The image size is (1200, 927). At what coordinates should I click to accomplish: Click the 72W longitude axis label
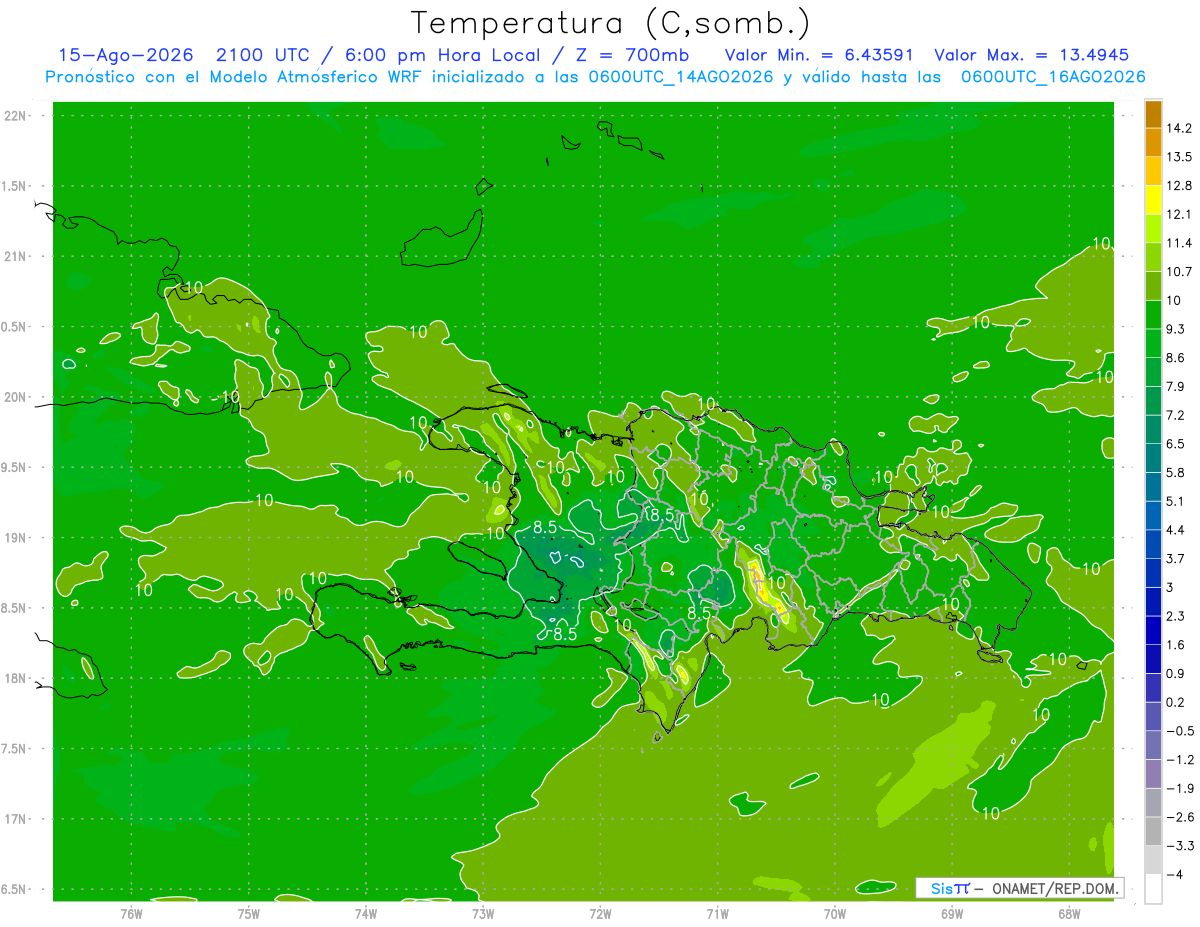pyautogui.click(x=600, y=913)
